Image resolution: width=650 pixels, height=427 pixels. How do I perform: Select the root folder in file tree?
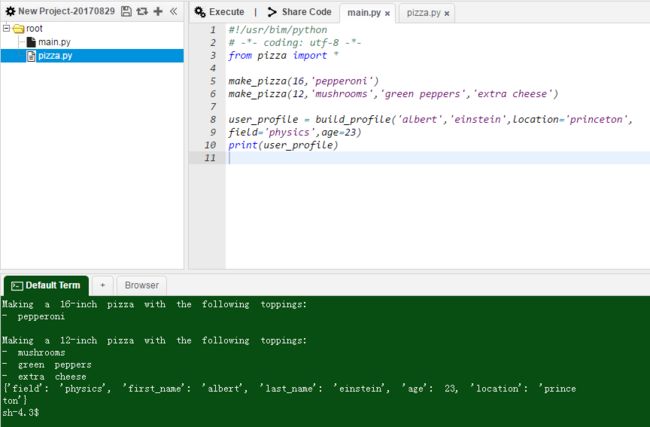pyautogui.click(x=34, y=29)
